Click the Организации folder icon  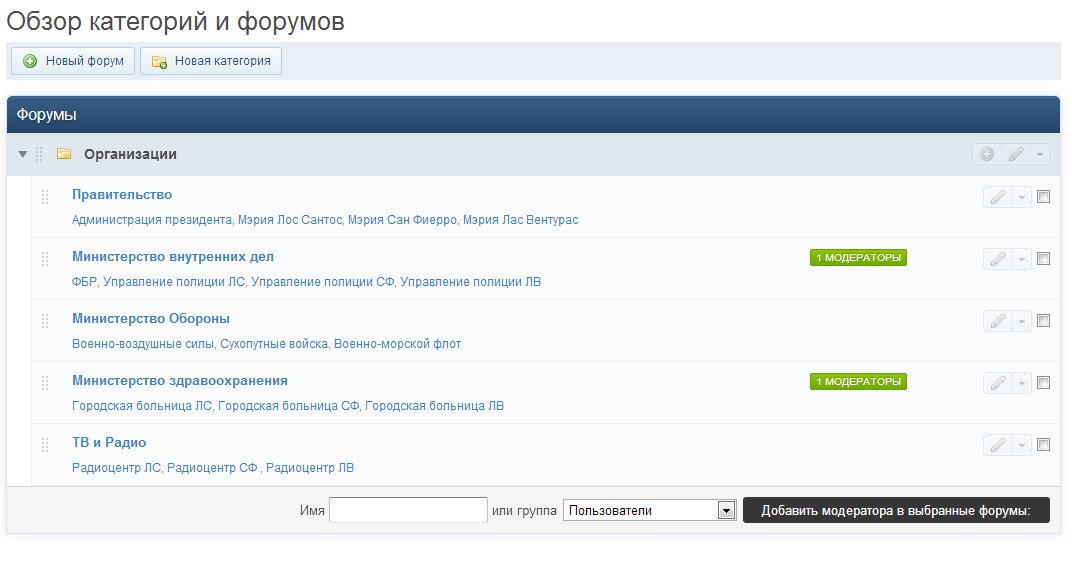[64, 154]
